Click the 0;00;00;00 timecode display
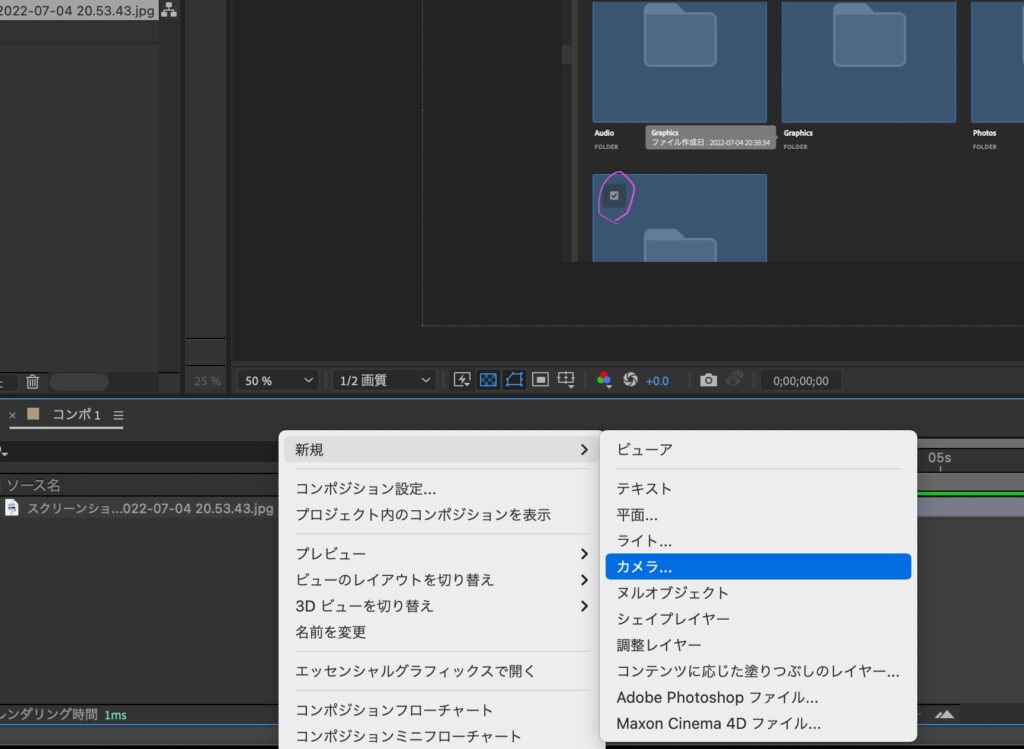 point(800,380)
